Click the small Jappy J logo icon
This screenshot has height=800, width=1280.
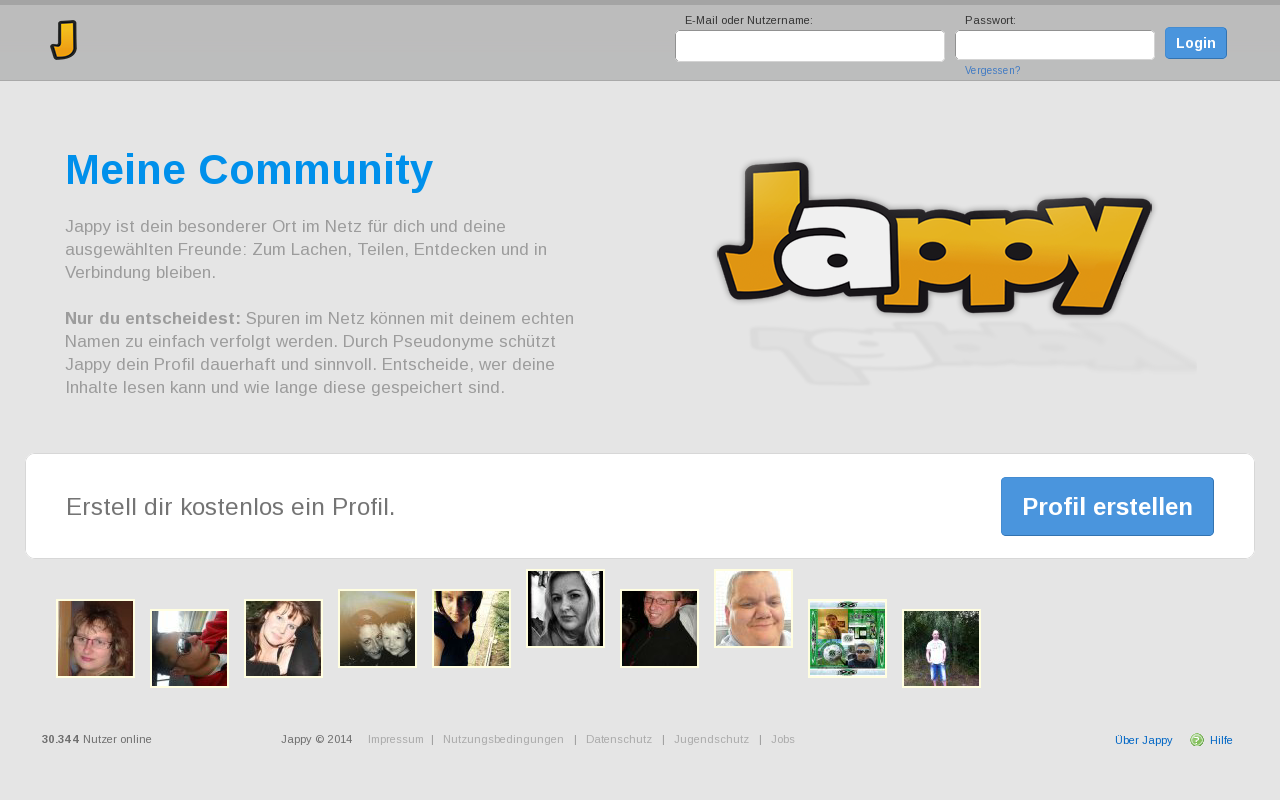(x=64, y=40)
